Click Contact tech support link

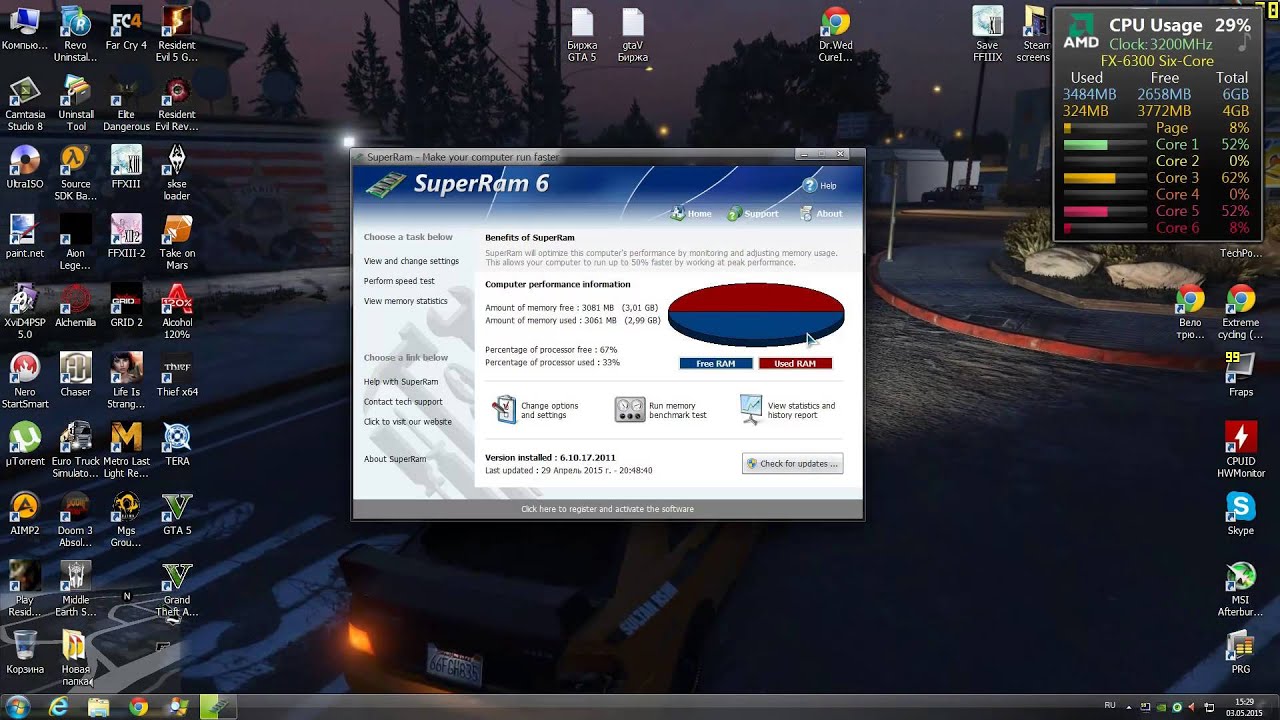(x=403, y=402)
